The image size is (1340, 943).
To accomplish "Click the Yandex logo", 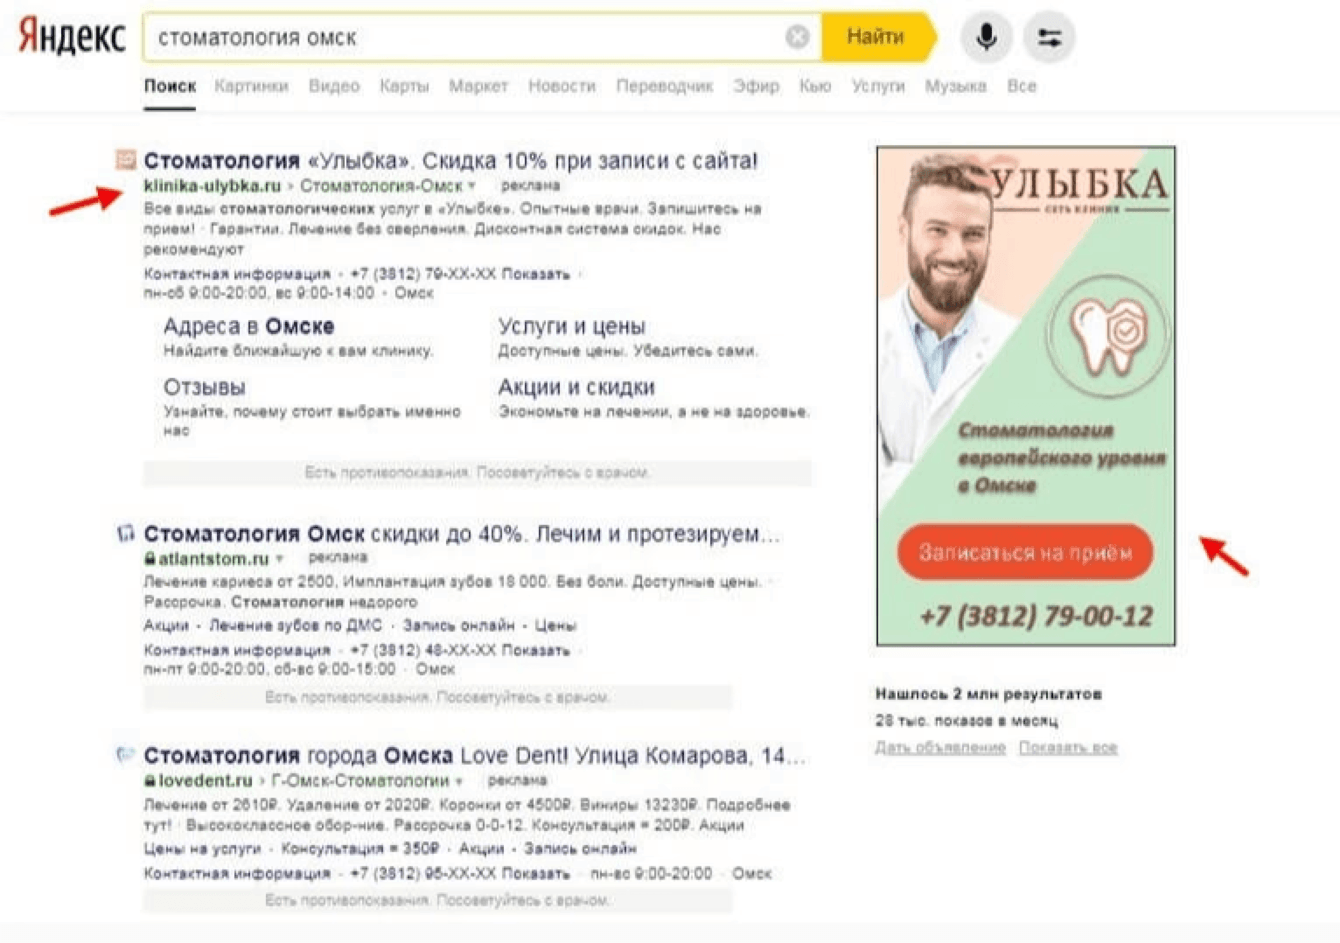I will click(x=72, y=37).
